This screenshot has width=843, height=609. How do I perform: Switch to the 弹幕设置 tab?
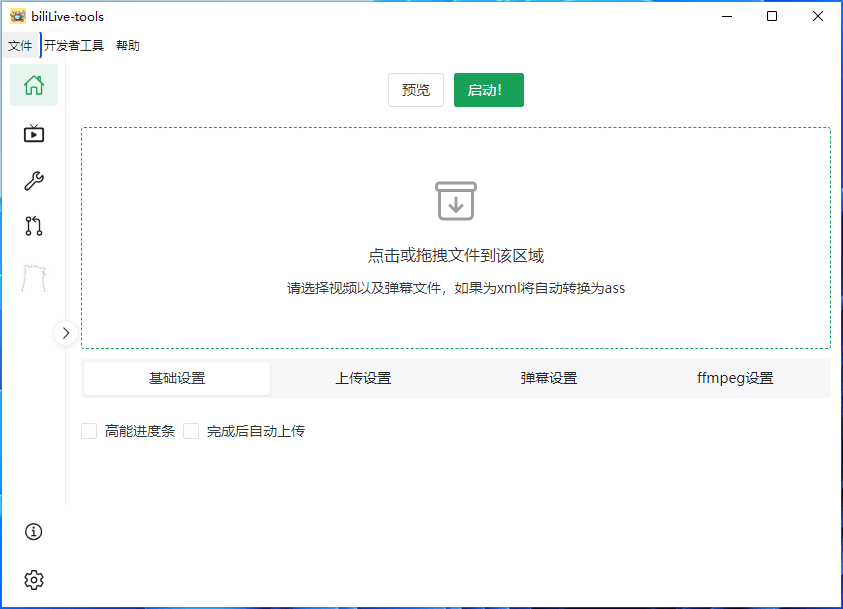pos(549,378)
